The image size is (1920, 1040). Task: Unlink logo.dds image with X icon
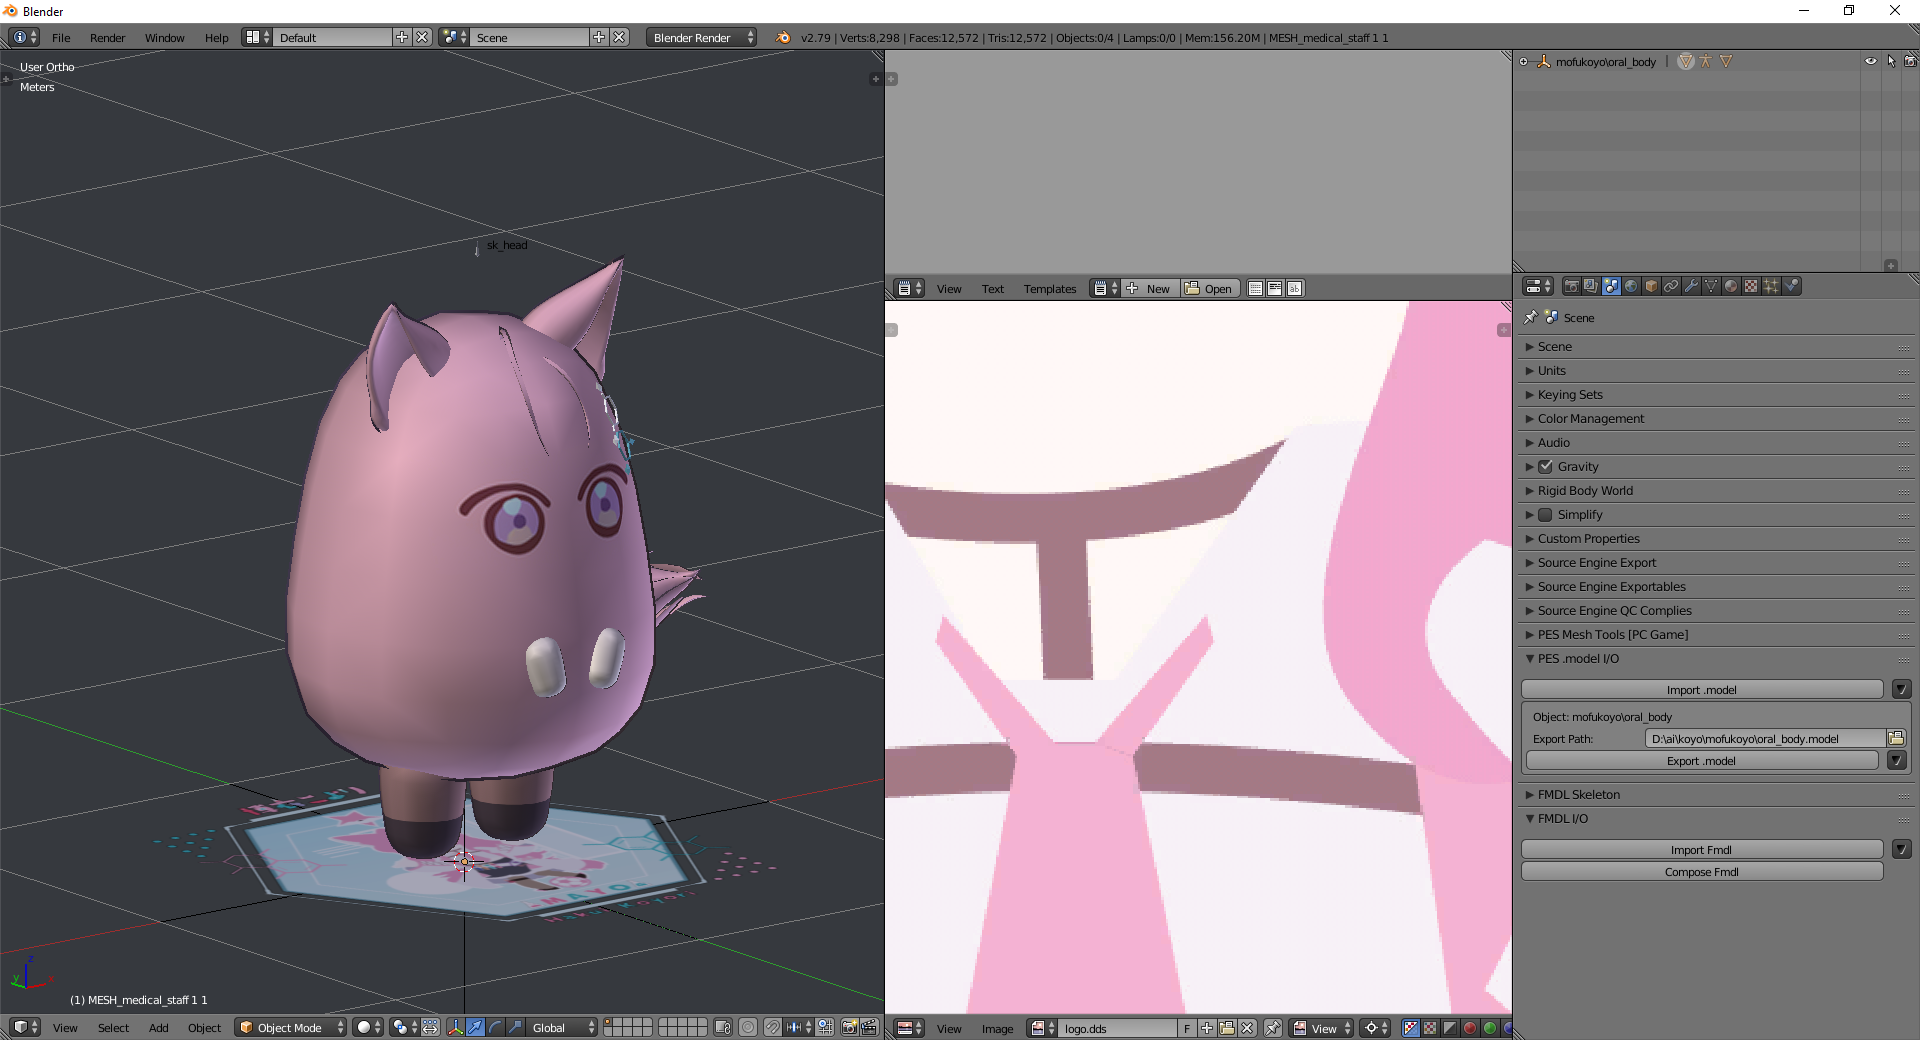[1247, 1028]
